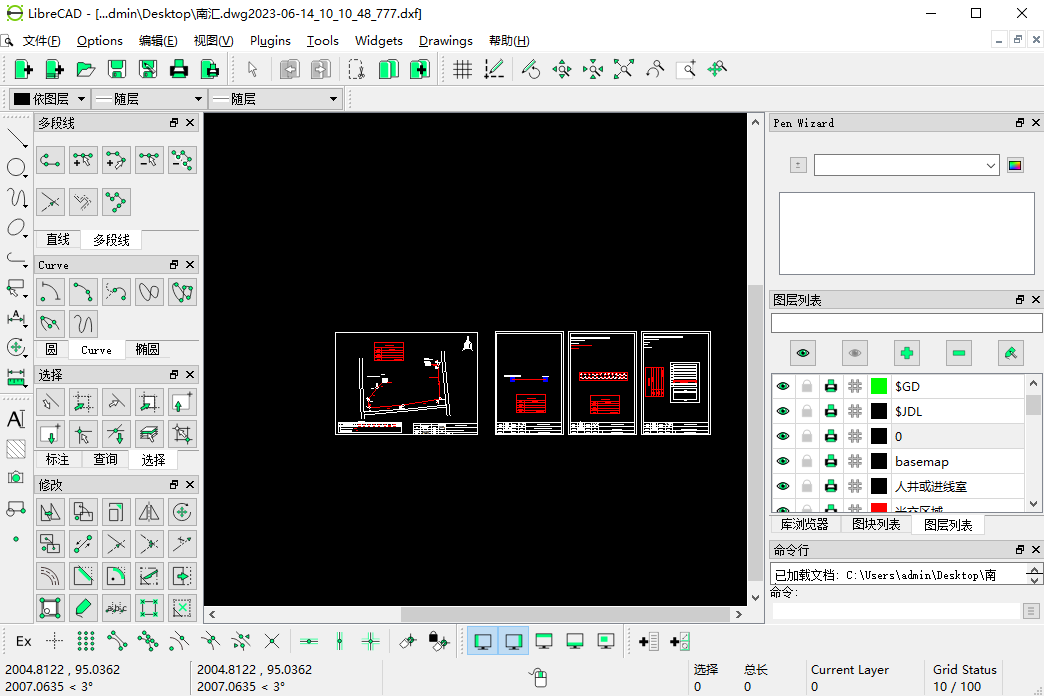Select the Text tool in the left sidebar
Image resolution: width=1044 pixels, height=696 pixels.
click(x=16, y=419)
